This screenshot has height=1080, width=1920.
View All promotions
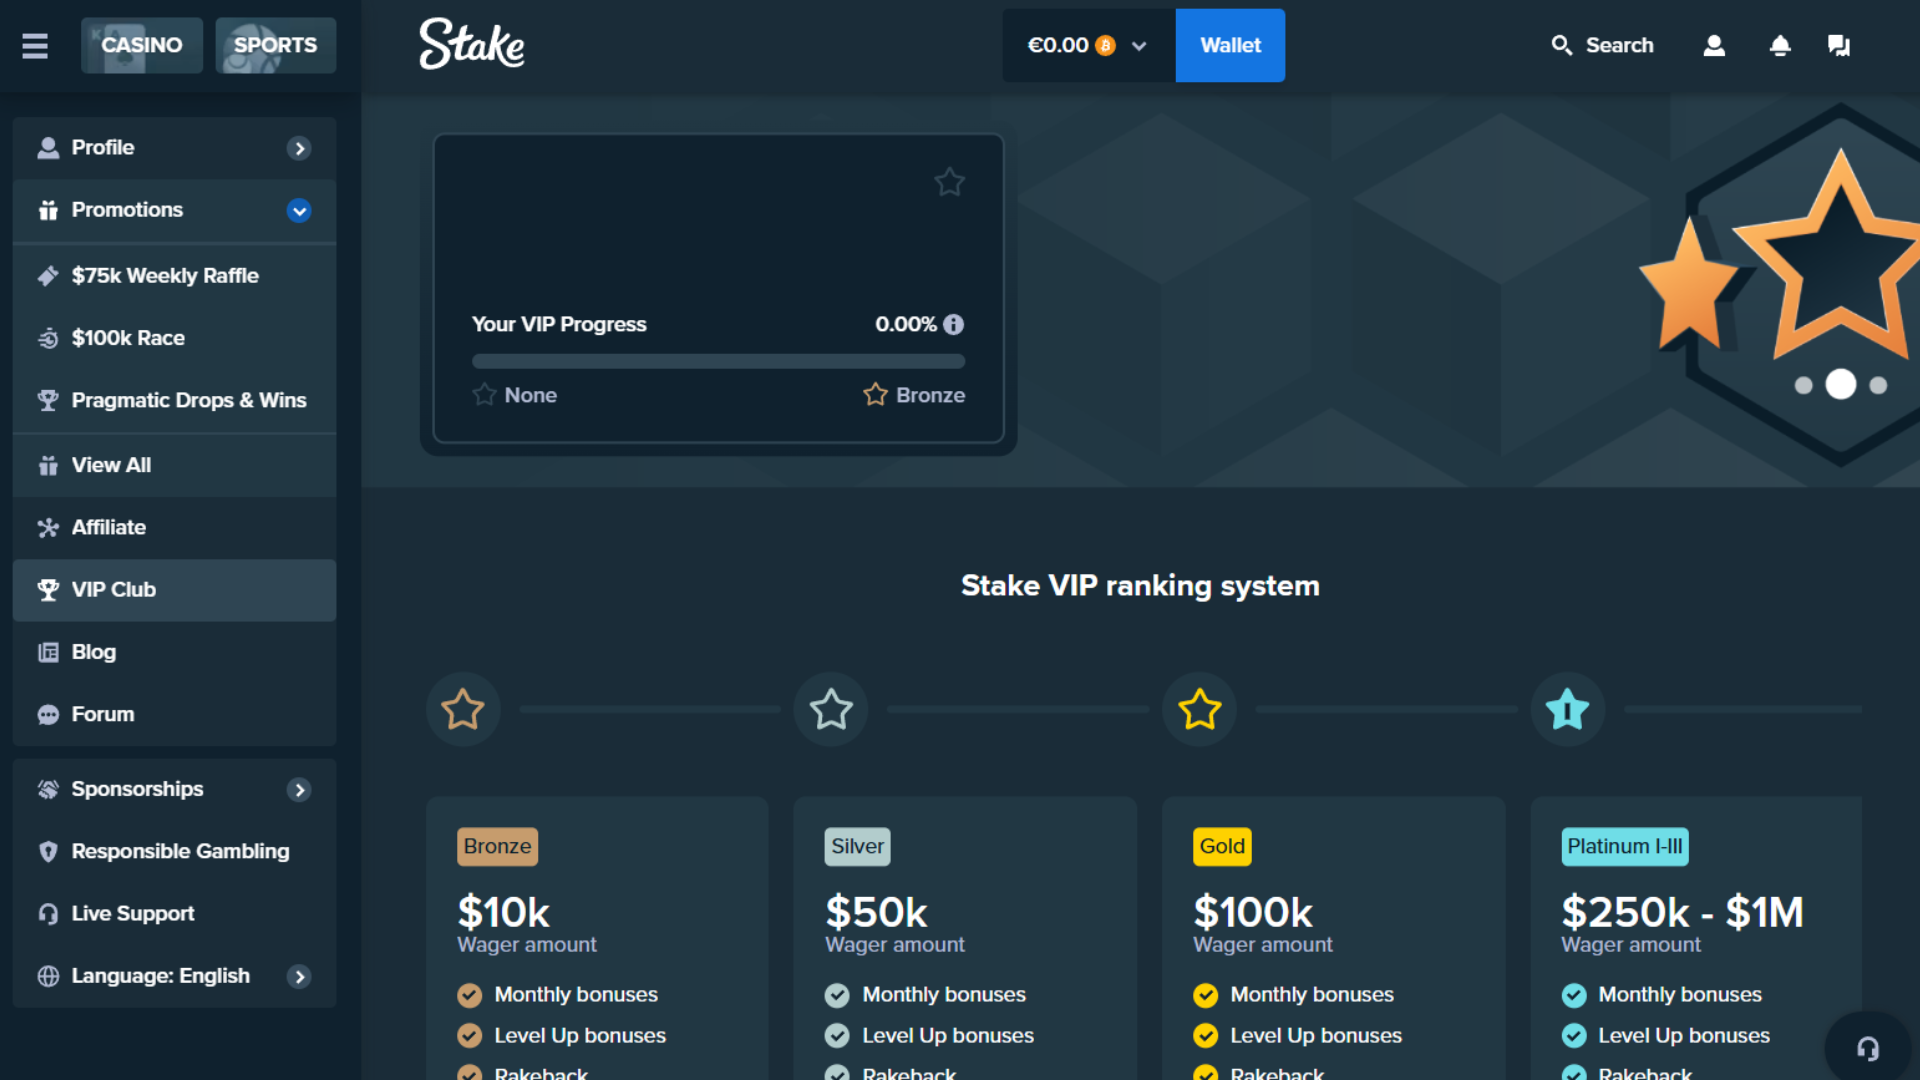point(174,465)
